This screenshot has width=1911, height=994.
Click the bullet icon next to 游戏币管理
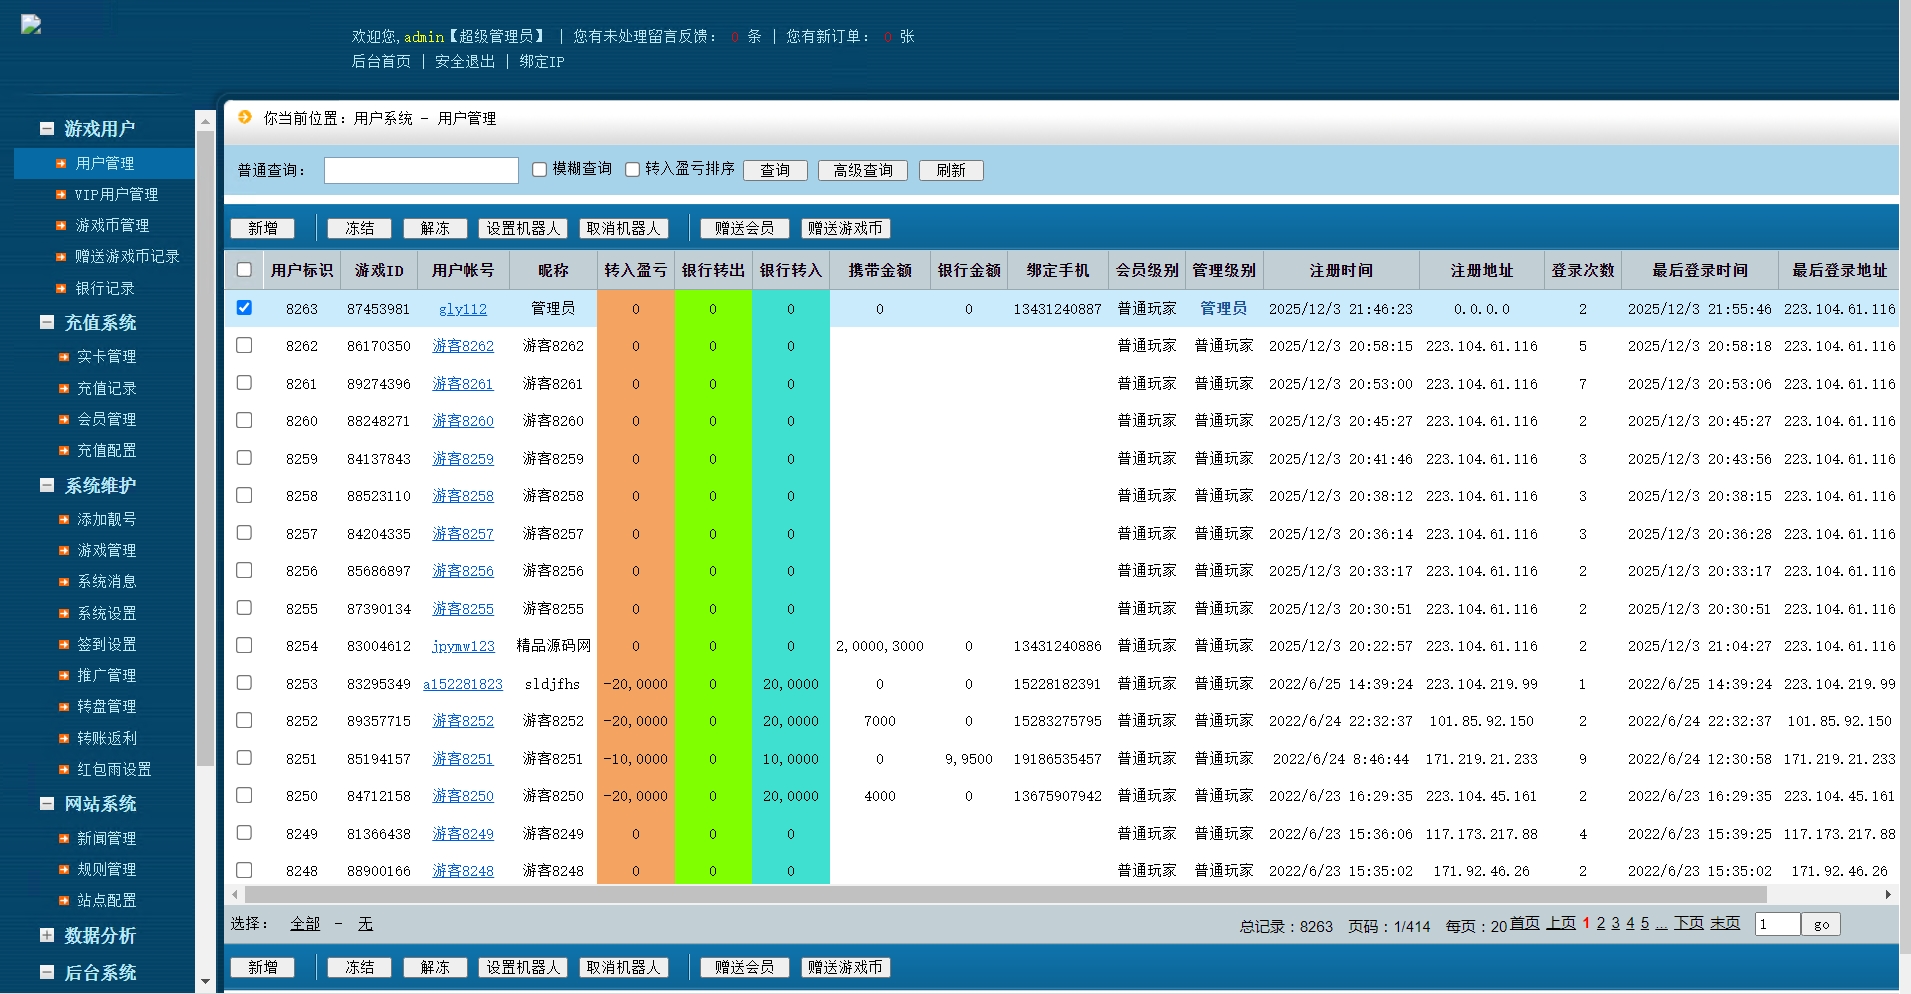(61, 226)
